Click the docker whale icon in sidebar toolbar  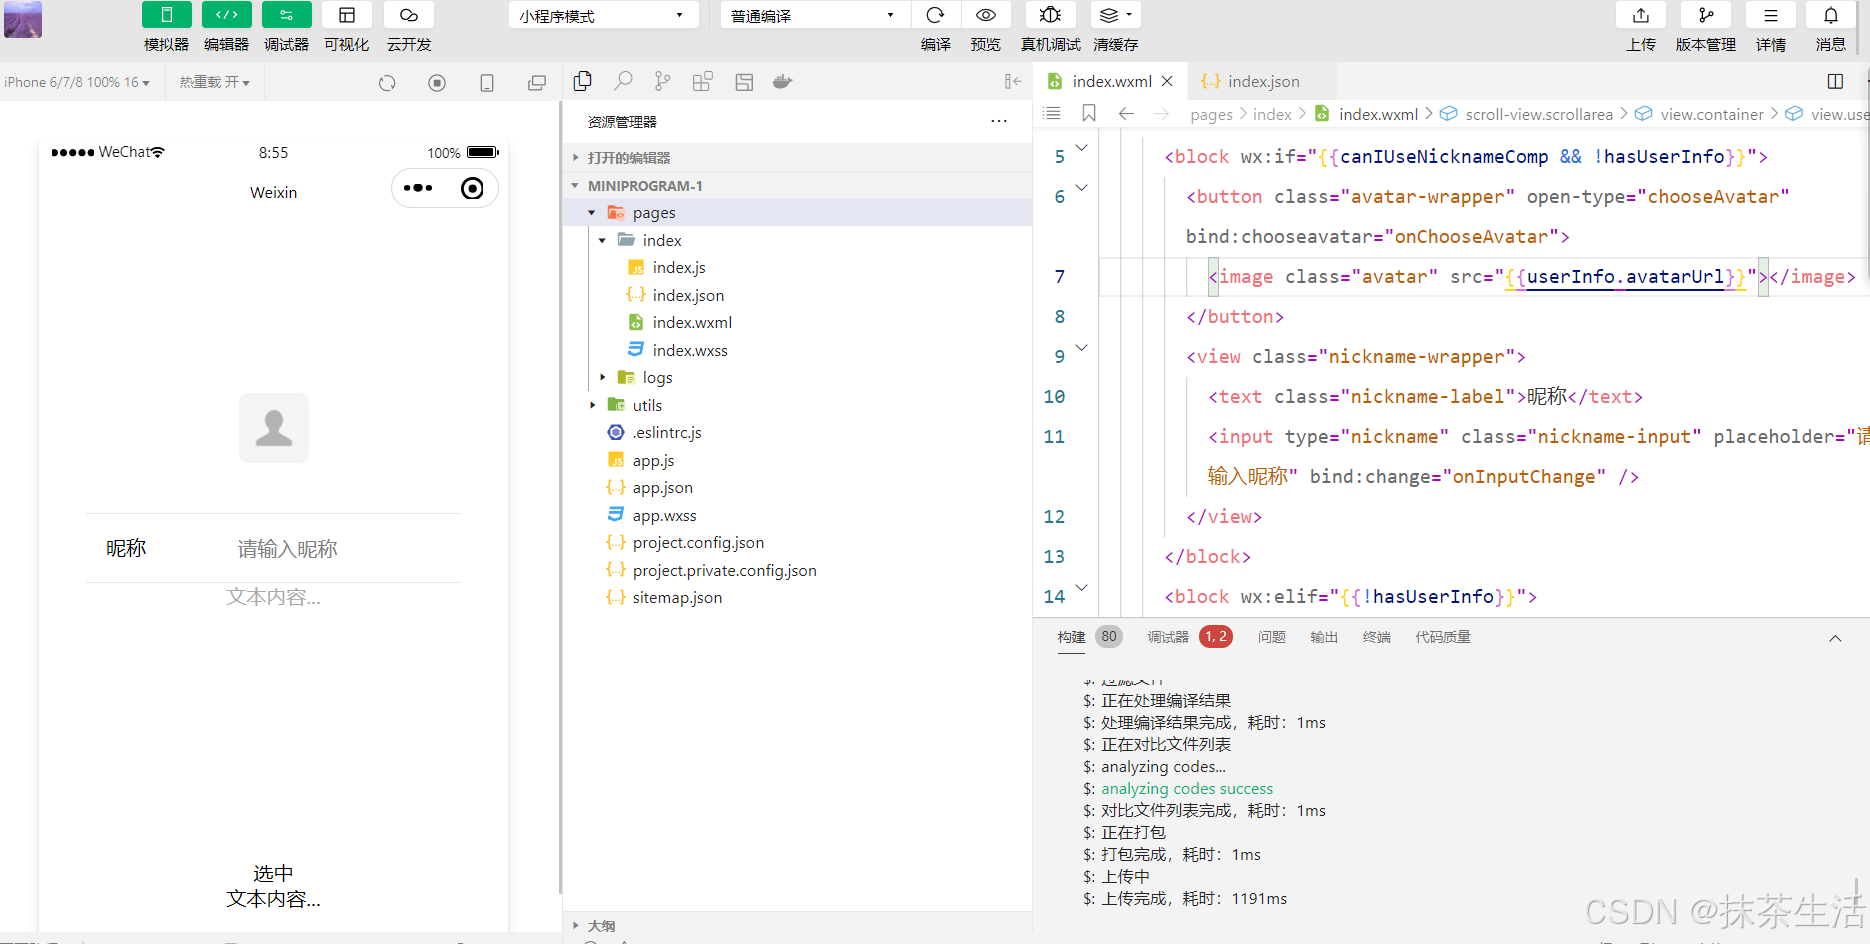(x=783, y=82)
